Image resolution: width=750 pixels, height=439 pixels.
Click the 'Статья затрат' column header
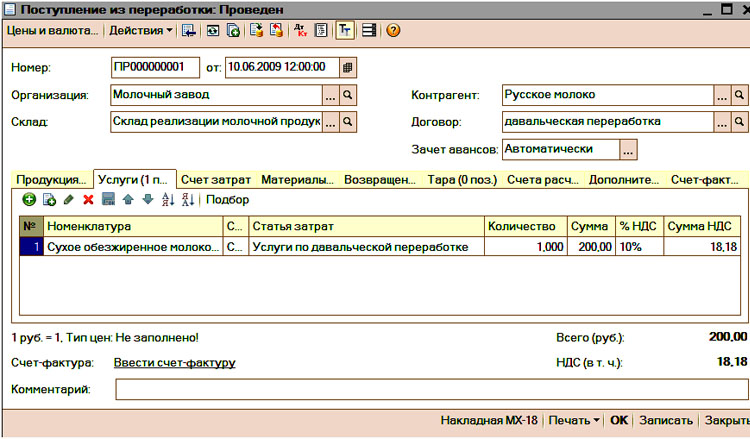(366, 226)
